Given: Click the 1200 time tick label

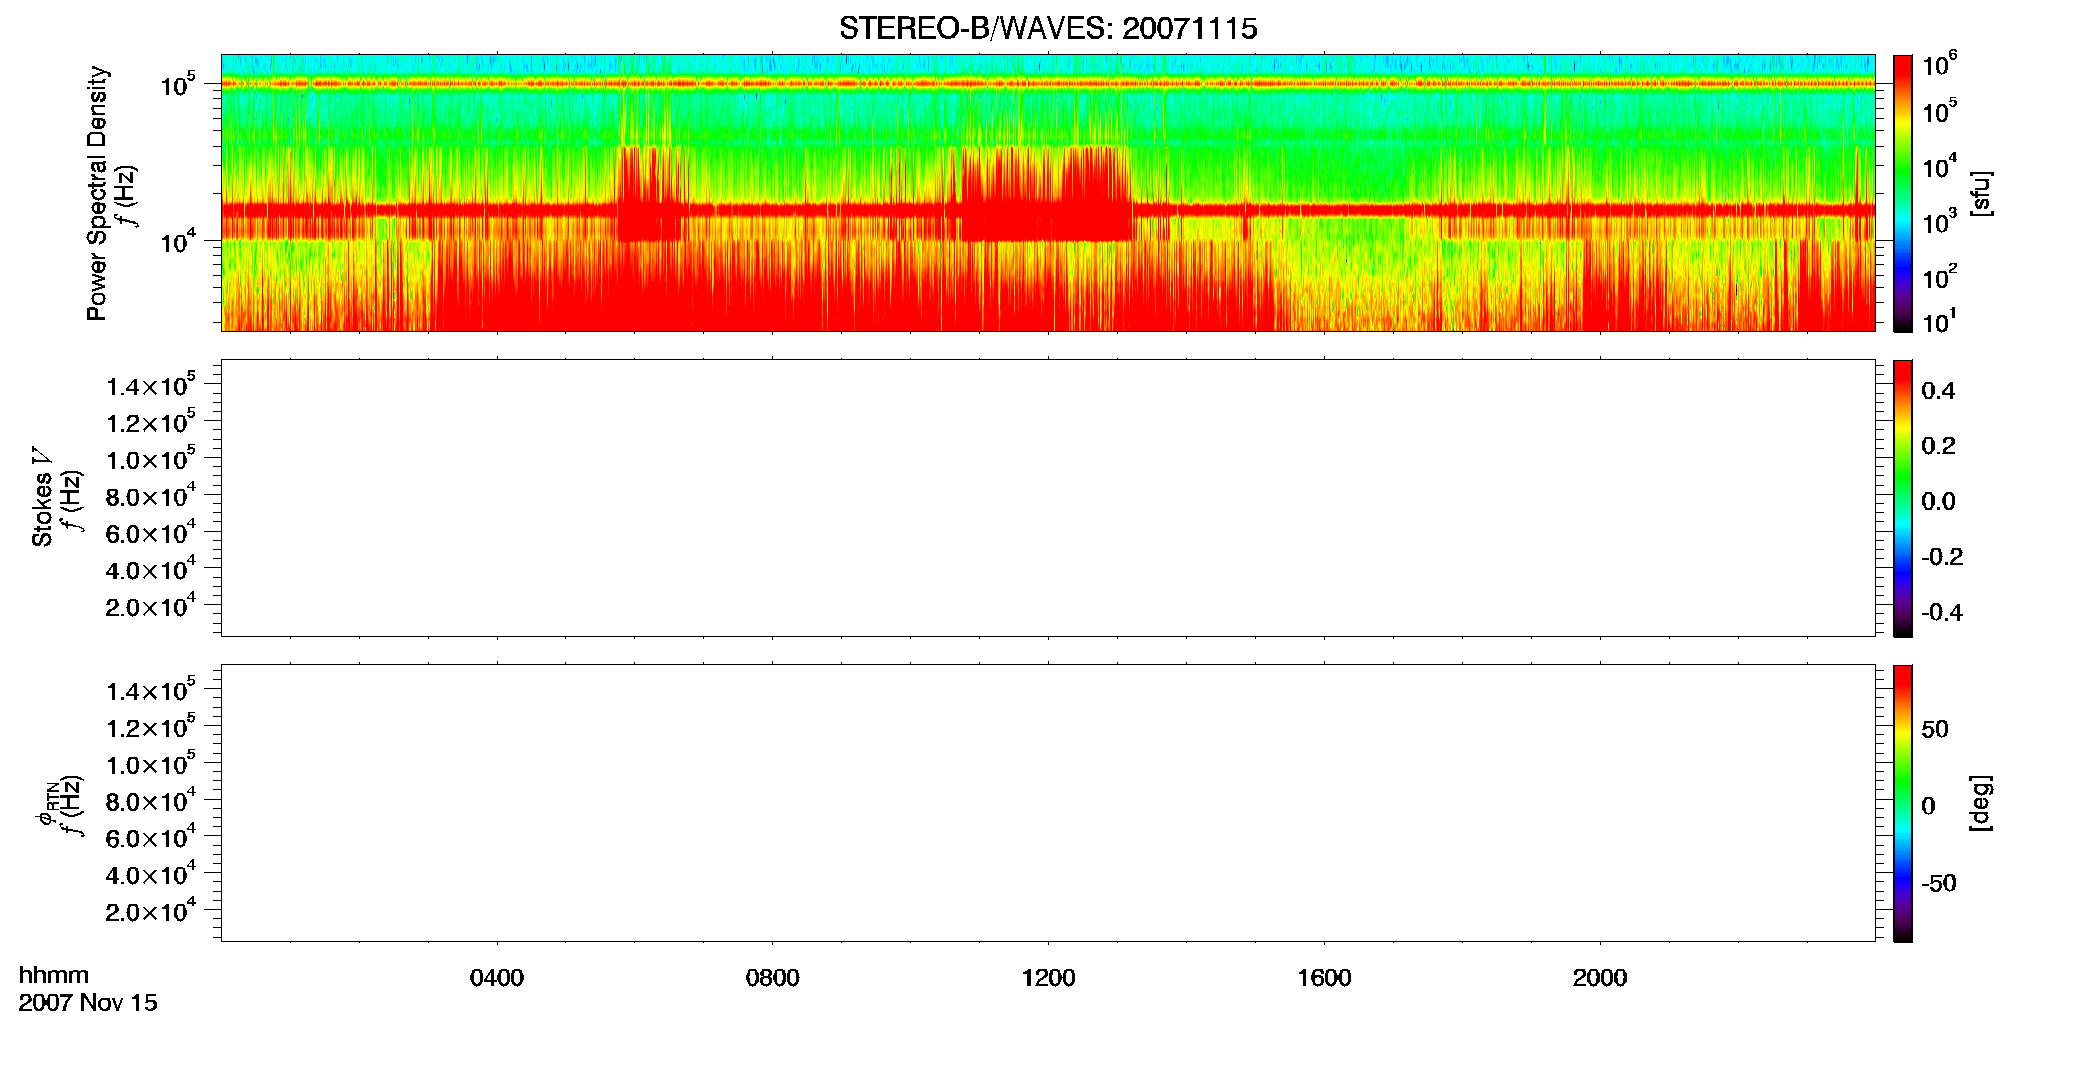Looking at the screenshot, I should tap(1048, 978).
